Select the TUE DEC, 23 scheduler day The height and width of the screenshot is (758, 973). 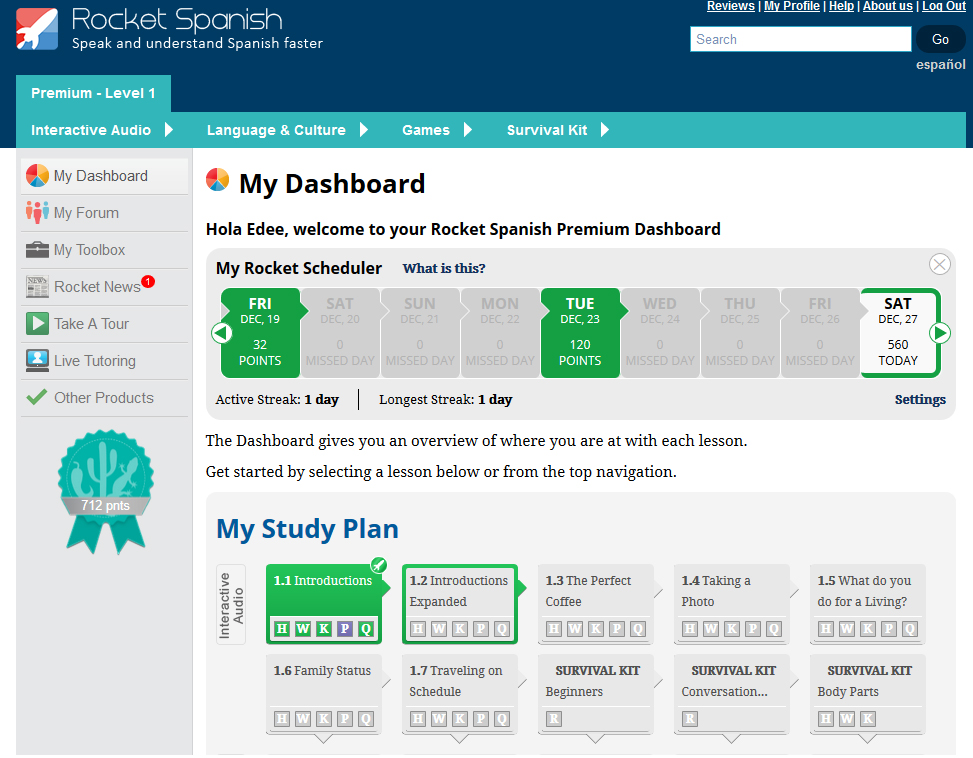pyautogui.click(x=580, y=332)
